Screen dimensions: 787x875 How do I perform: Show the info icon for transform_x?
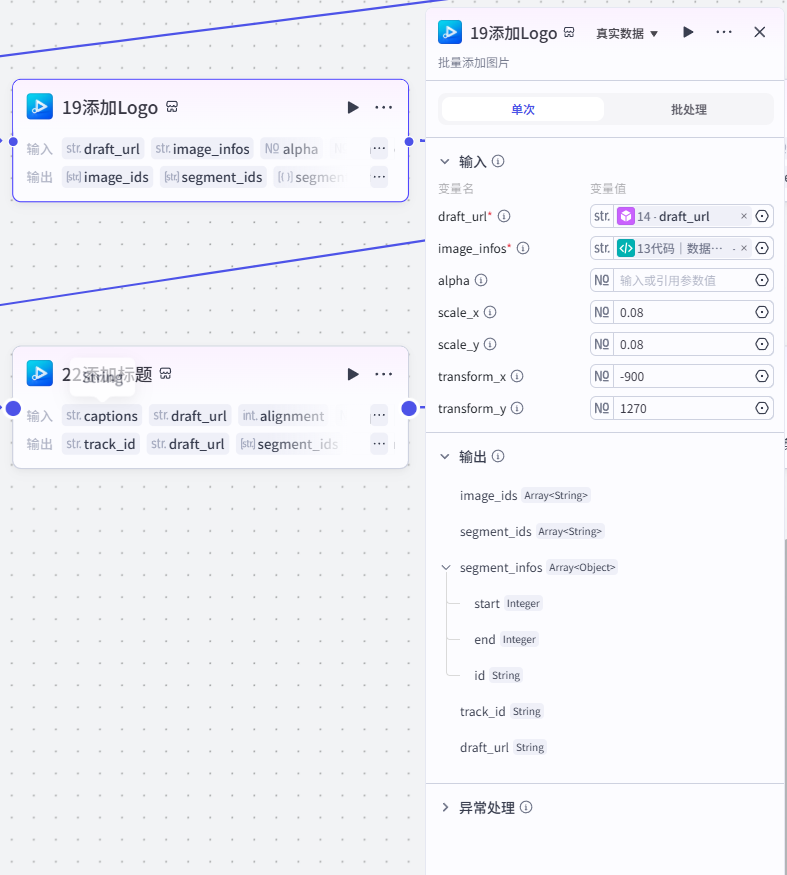click(x=517, y=376)
